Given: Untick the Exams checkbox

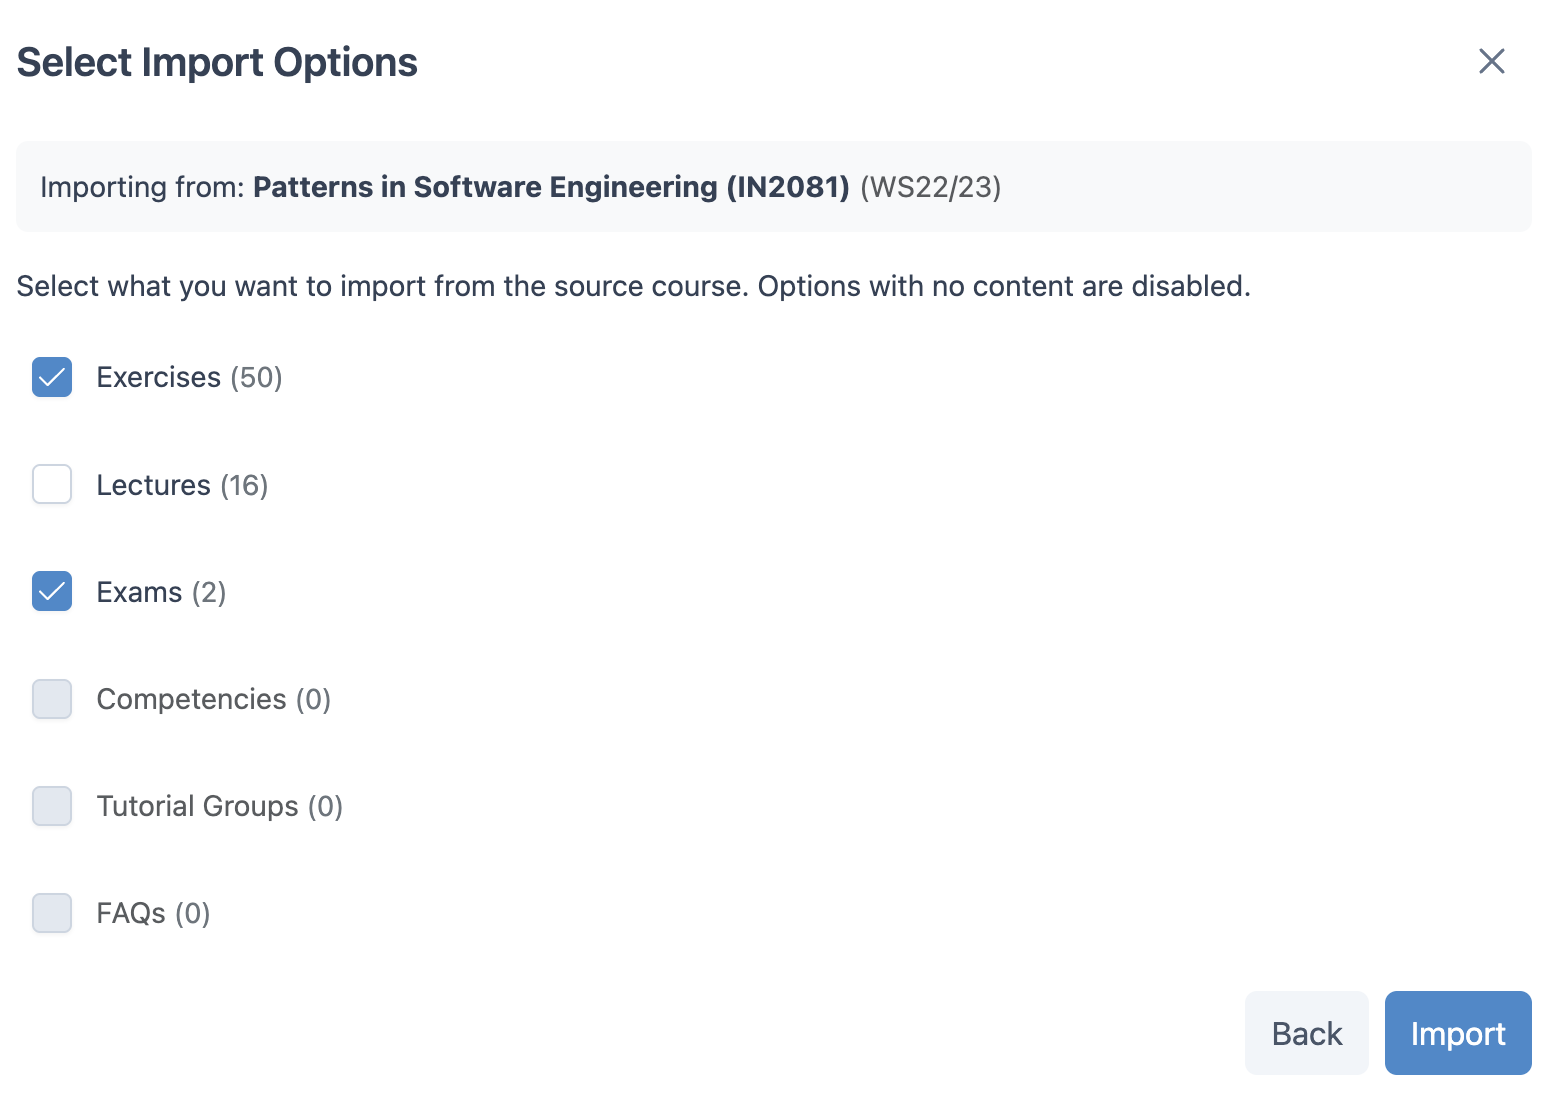Looking at the screenshot, I should click(x=52, y=591).
